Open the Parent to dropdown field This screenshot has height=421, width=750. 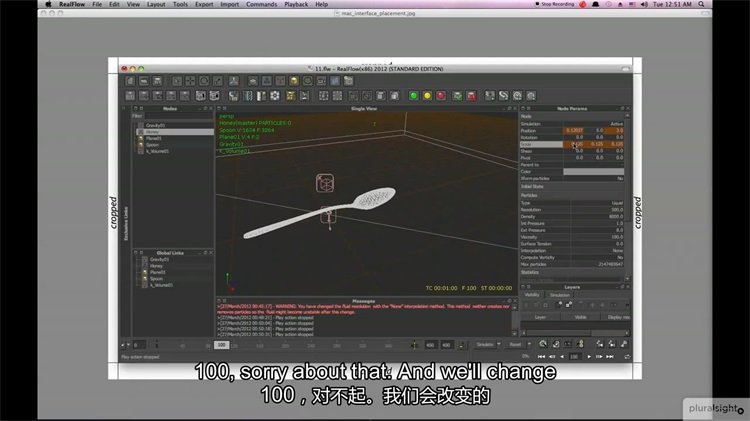click(594, 165)
